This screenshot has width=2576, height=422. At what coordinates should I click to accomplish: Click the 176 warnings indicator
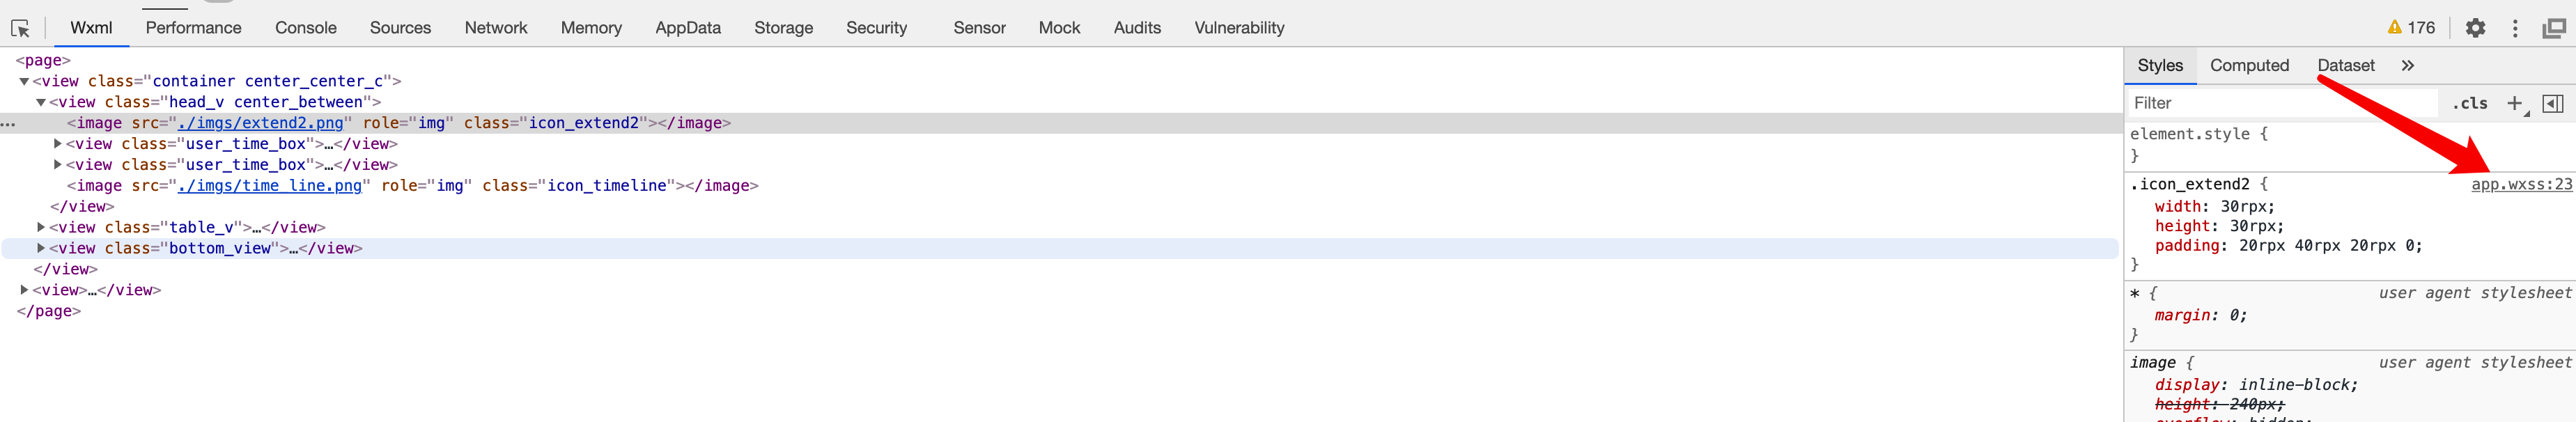coord(2411,28)
